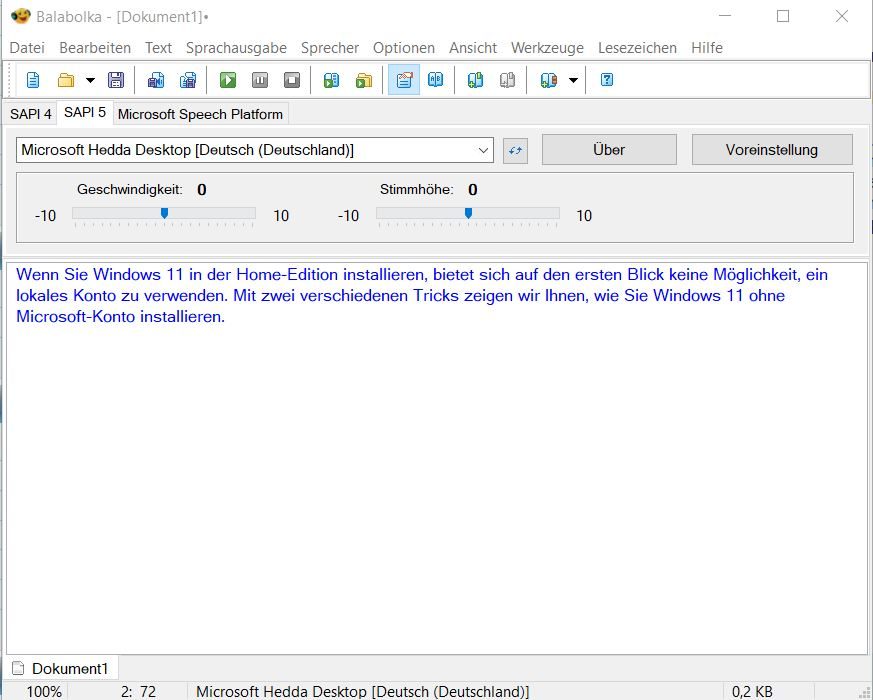Click the open file folder icon
Screen dimensions: 873x700
66,80
